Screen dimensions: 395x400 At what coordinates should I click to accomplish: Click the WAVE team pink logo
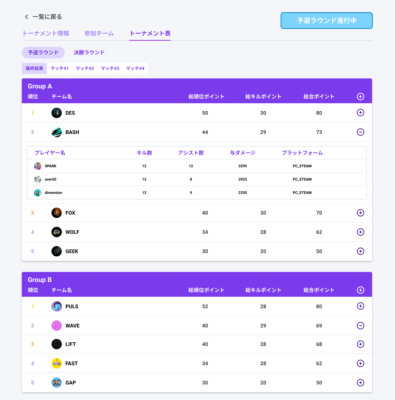(57, 326)
